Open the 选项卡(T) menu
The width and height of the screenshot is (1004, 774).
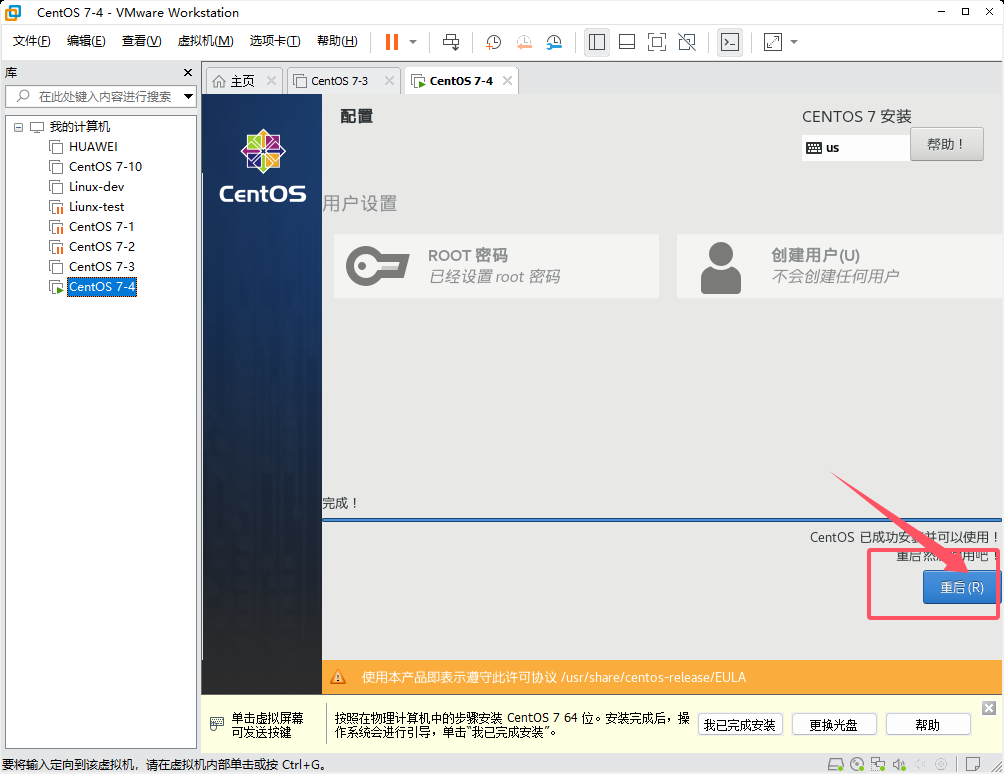tap(275, 41)
